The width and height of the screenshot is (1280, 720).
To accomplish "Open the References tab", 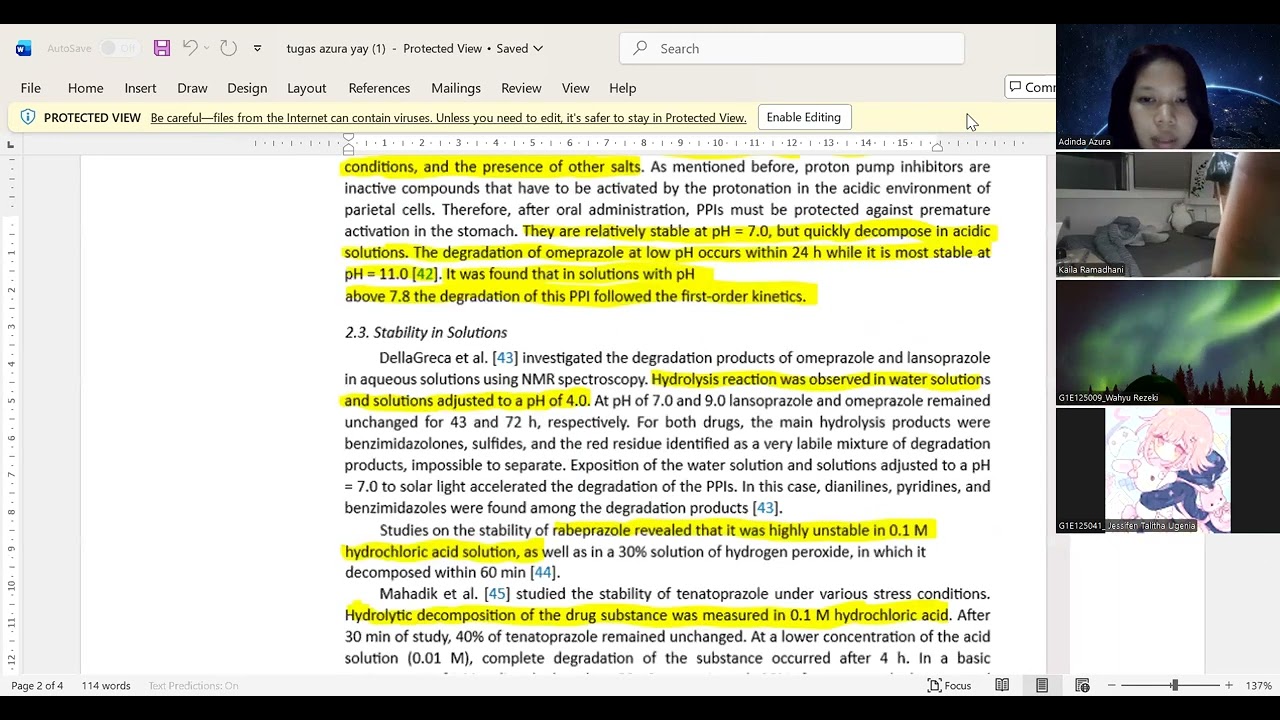I will 379,88.
